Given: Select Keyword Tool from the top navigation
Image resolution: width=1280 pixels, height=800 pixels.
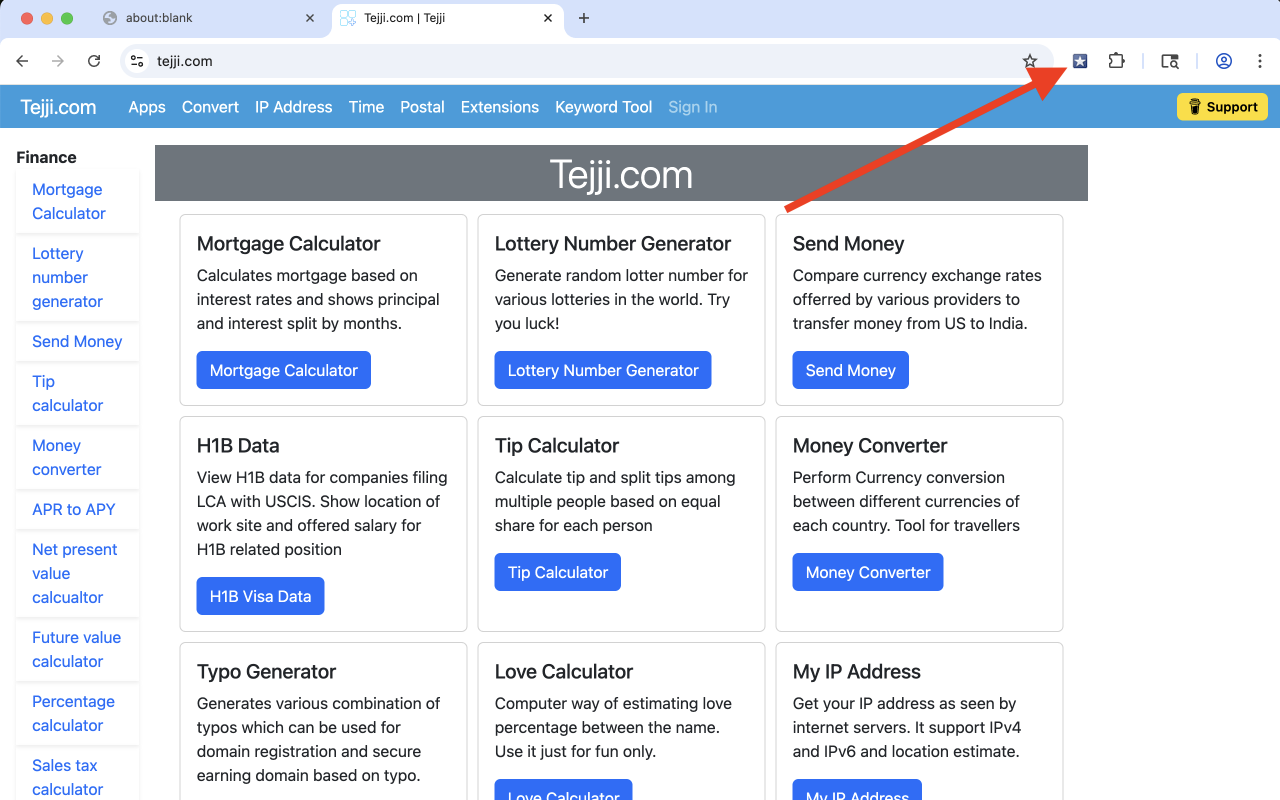Looking at the screenshot, I should 603,107.
